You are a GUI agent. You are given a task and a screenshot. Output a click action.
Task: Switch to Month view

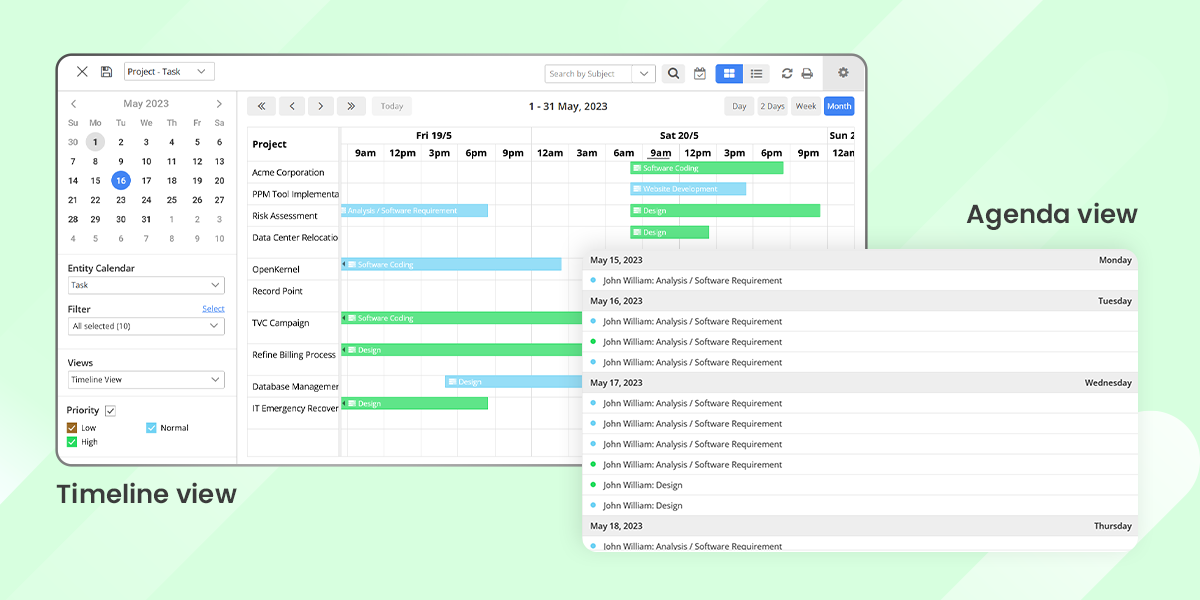pyautogui.click(x=839, y=106)
